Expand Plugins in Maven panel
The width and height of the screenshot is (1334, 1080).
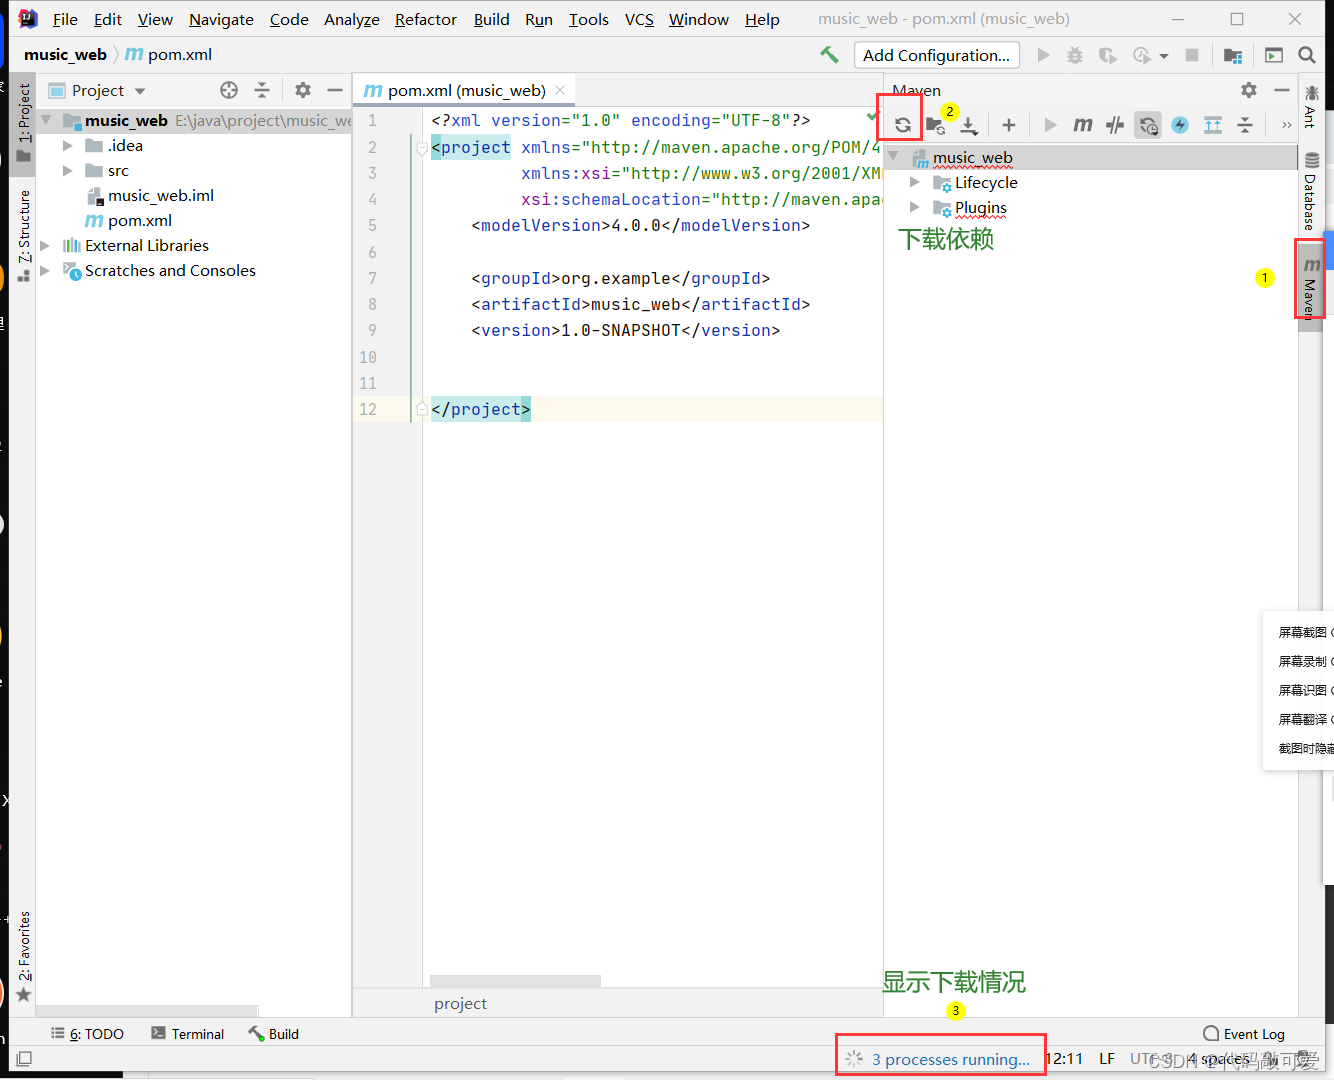point(915,207)
